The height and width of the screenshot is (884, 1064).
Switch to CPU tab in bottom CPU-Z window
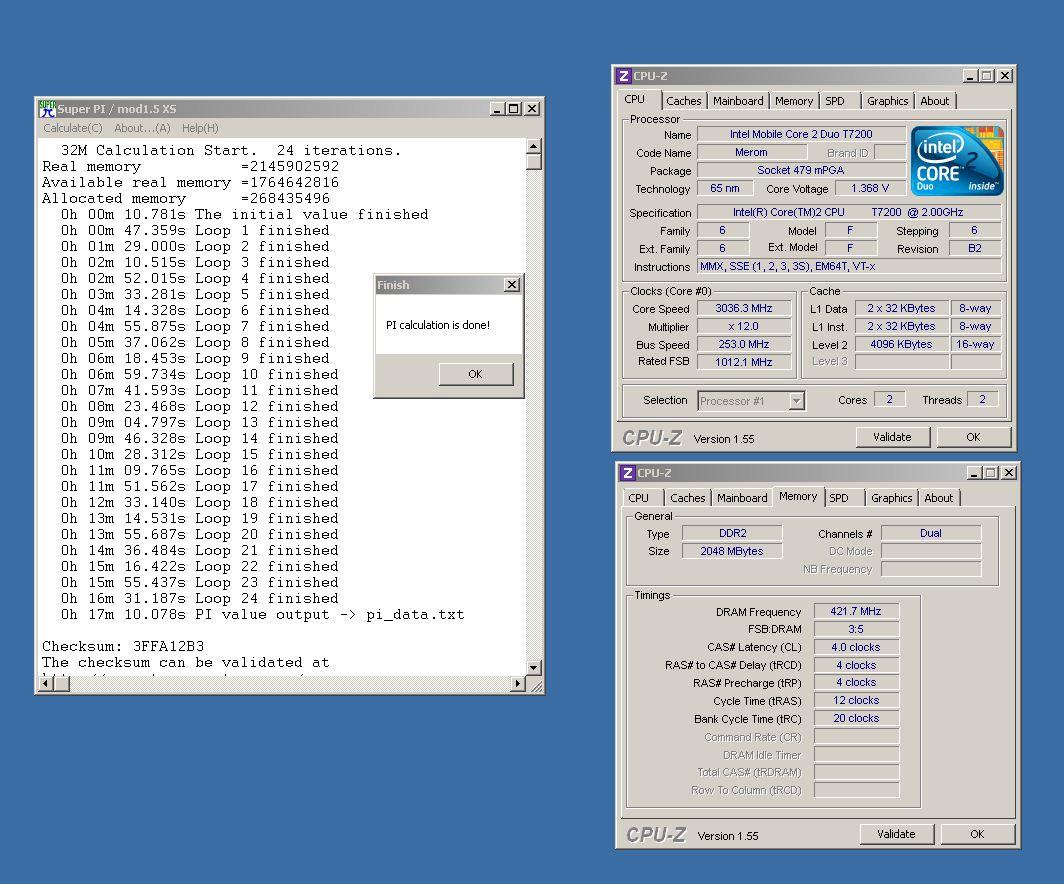[639, 498]
